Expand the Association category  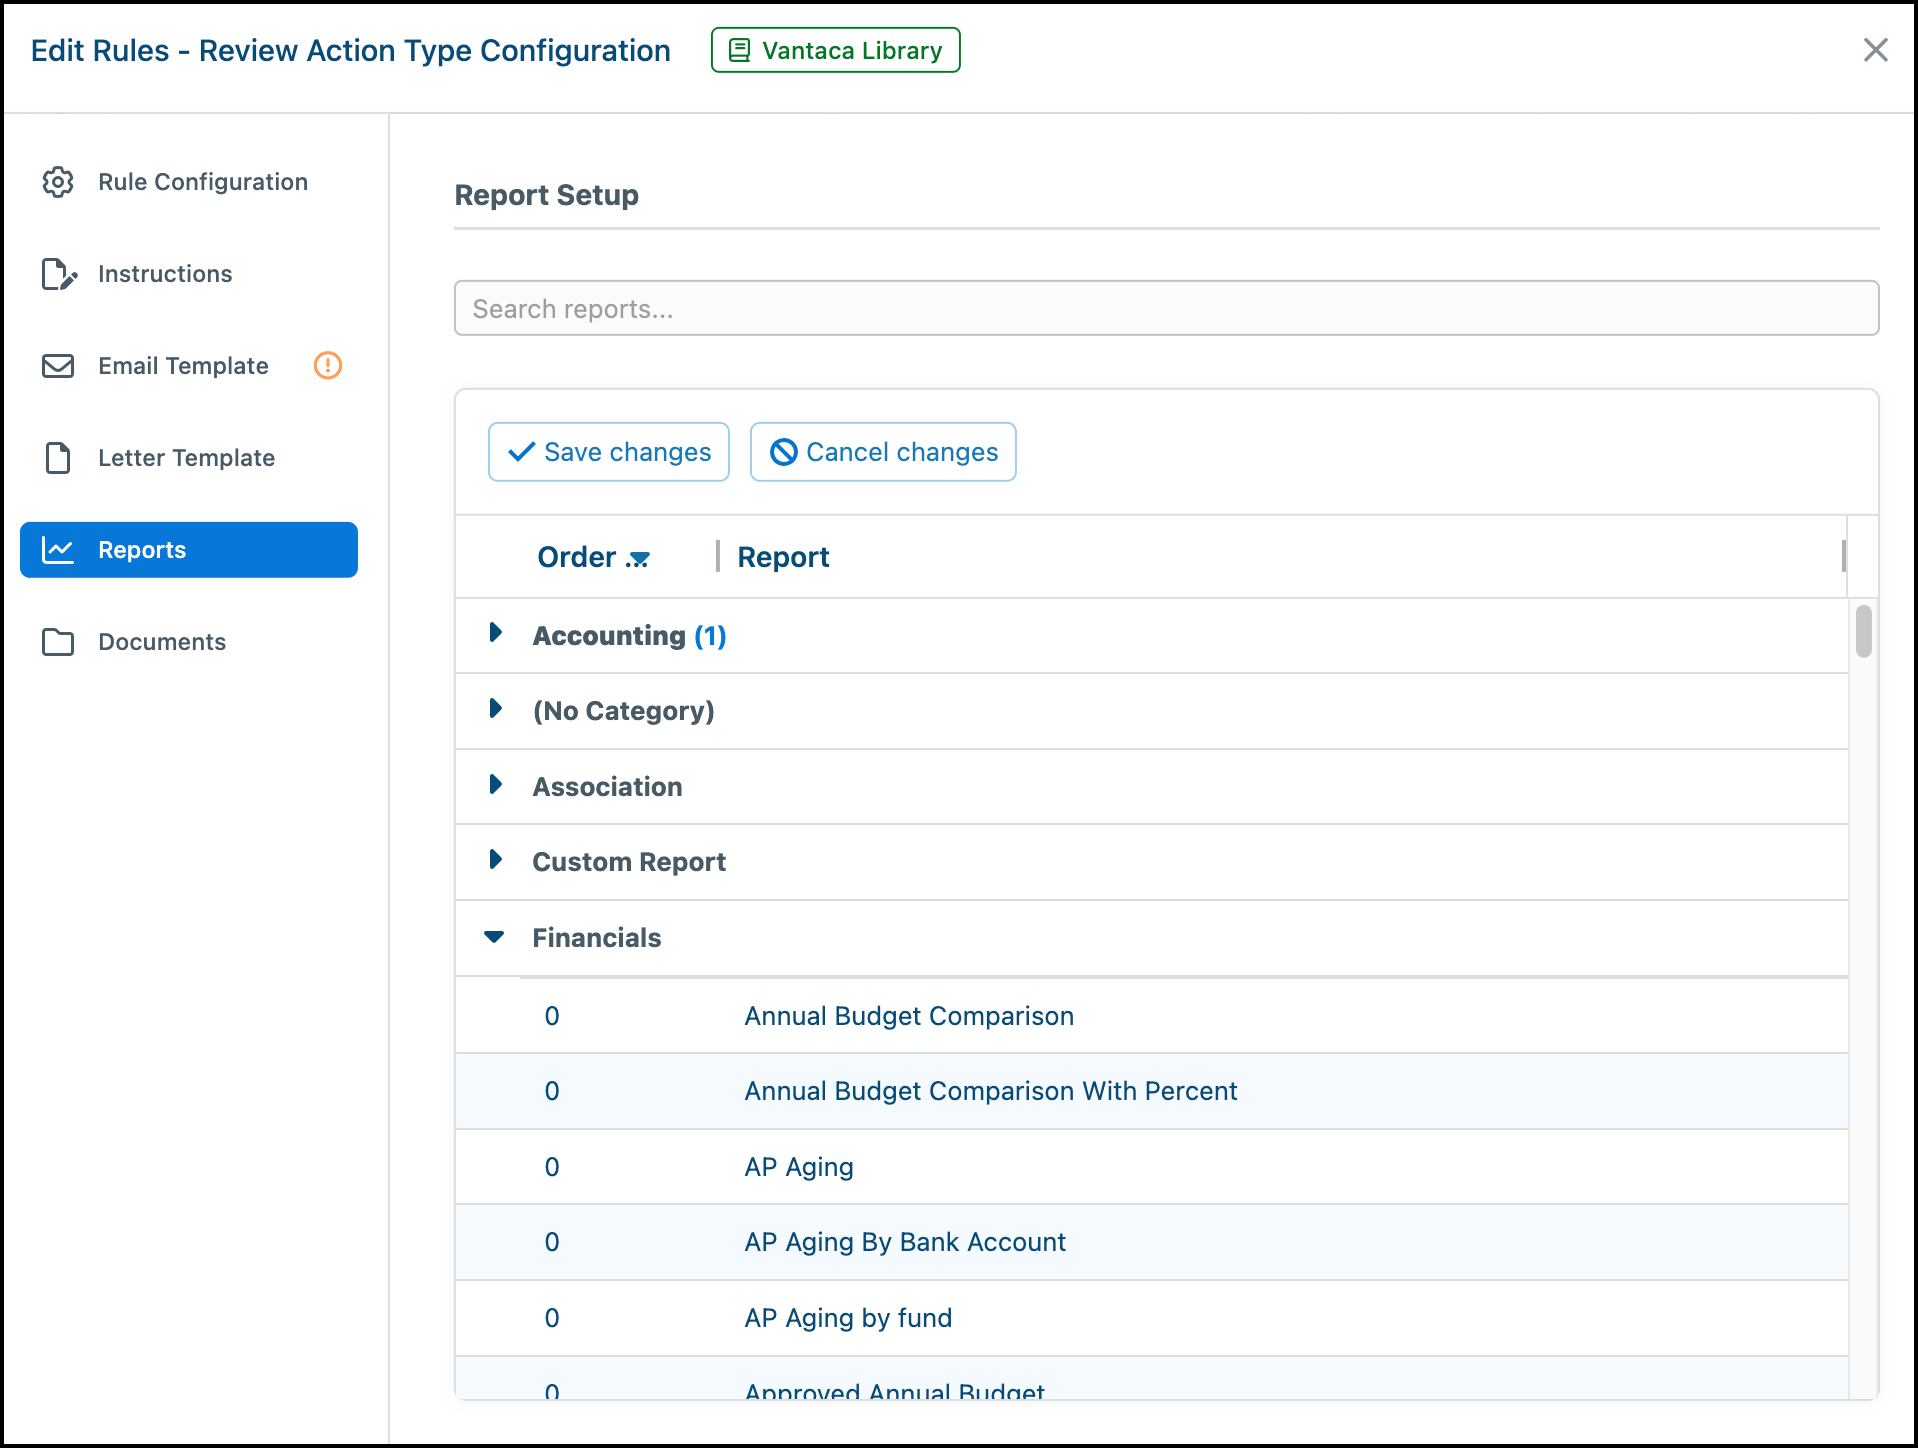point(495,785)
